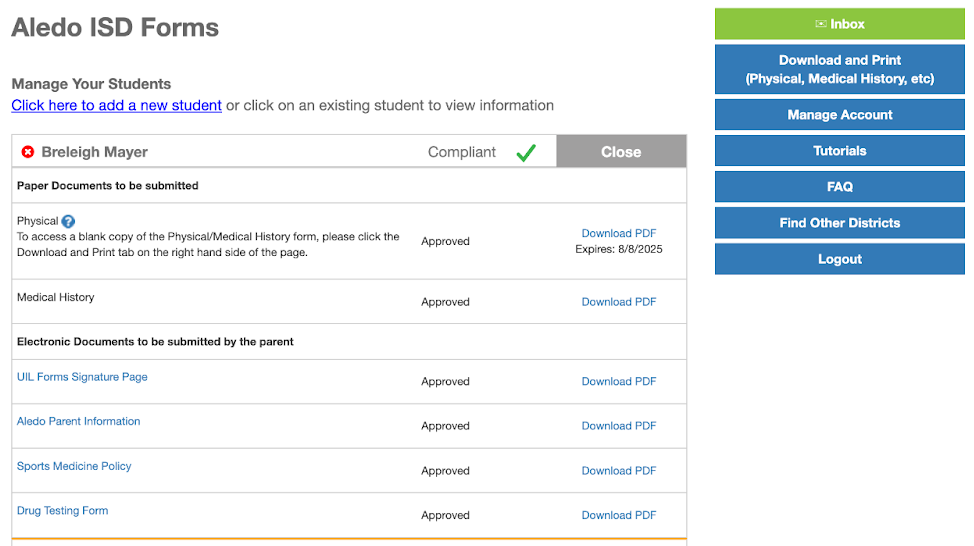
Task: Click the Breleigh Mayer student name
Action: (94, 152)
